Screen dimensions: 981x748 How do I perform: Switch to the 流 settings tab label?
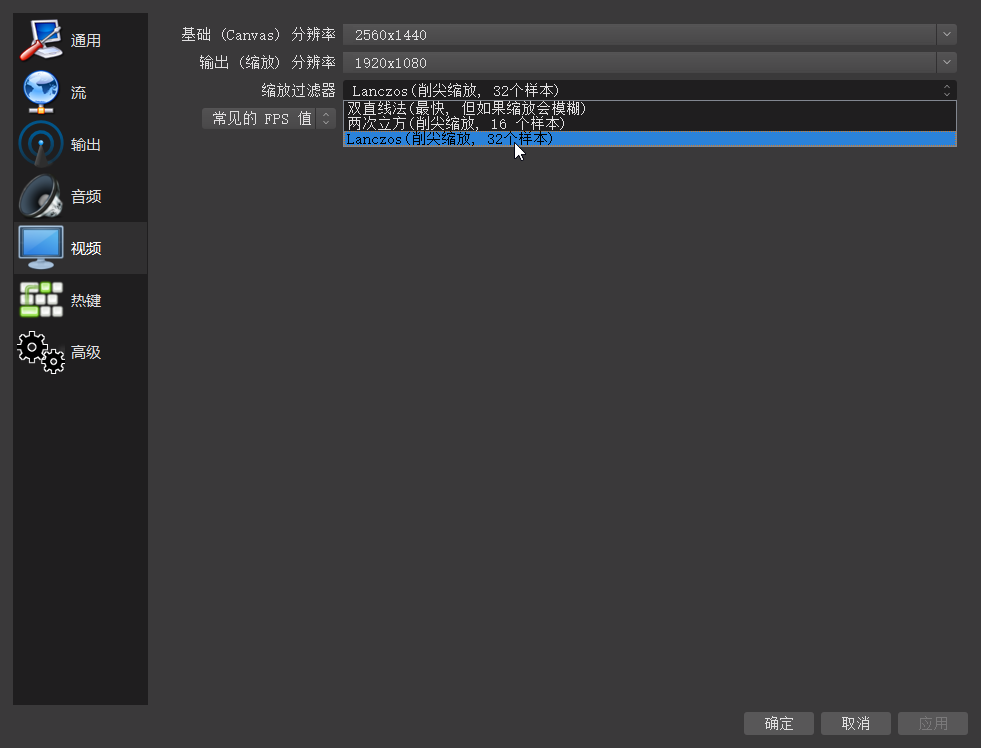[78, 93]
